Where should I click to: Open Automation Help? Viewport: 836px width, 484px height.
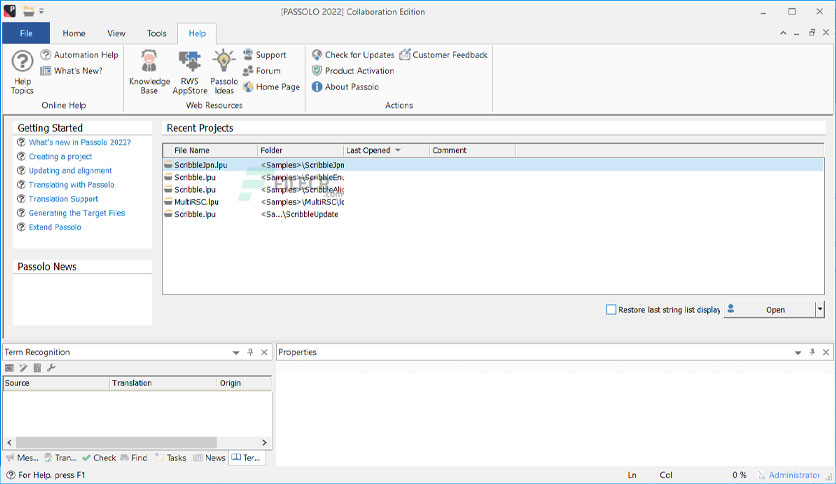[79, 55]
